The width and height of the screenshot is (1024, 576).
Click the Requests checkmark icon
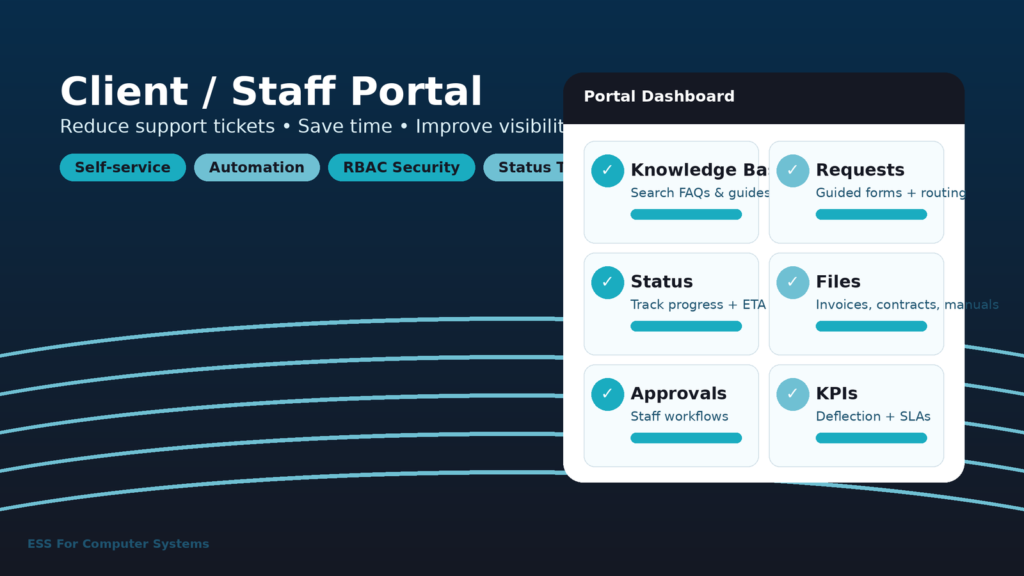click(792, 171)
